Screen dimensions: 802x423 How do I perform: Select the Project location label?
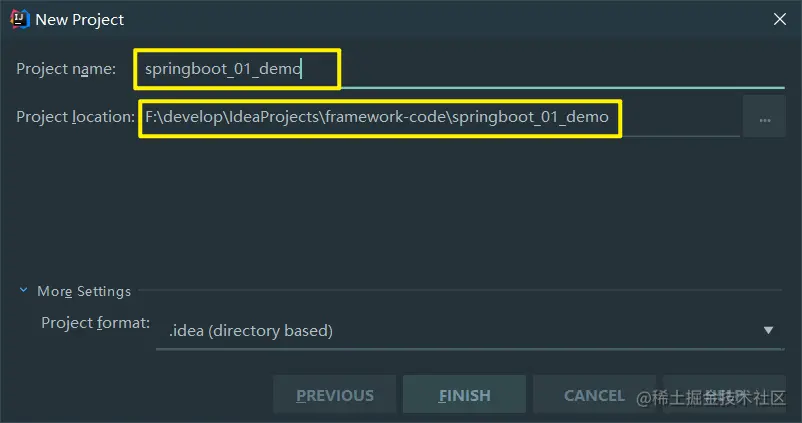pyautogui.click(x=75, y=117)
